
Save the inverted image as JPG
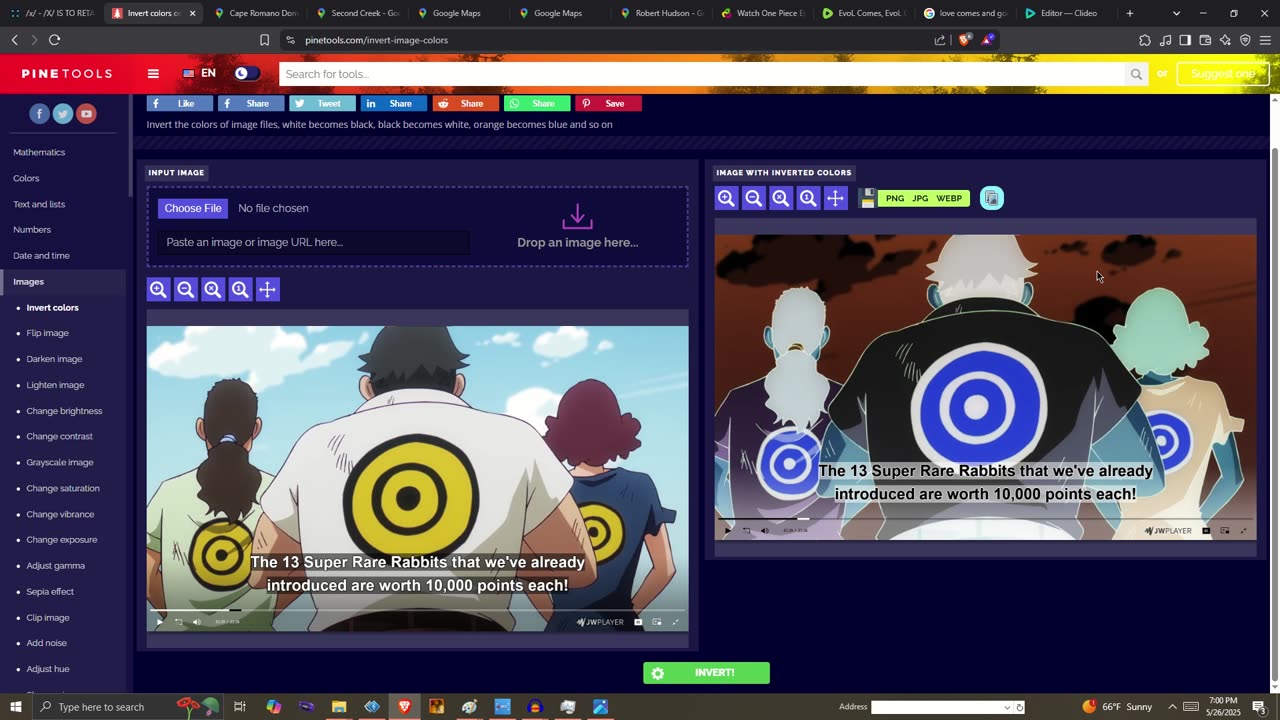[920, 198]
